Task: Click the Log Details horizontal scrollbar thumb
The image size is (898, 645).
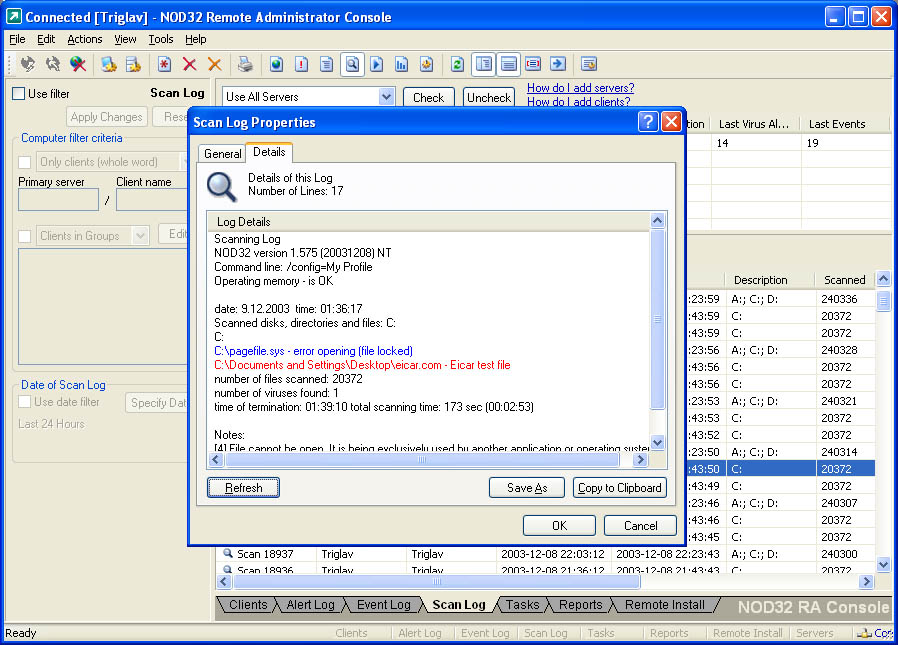Action: (422, 459)
